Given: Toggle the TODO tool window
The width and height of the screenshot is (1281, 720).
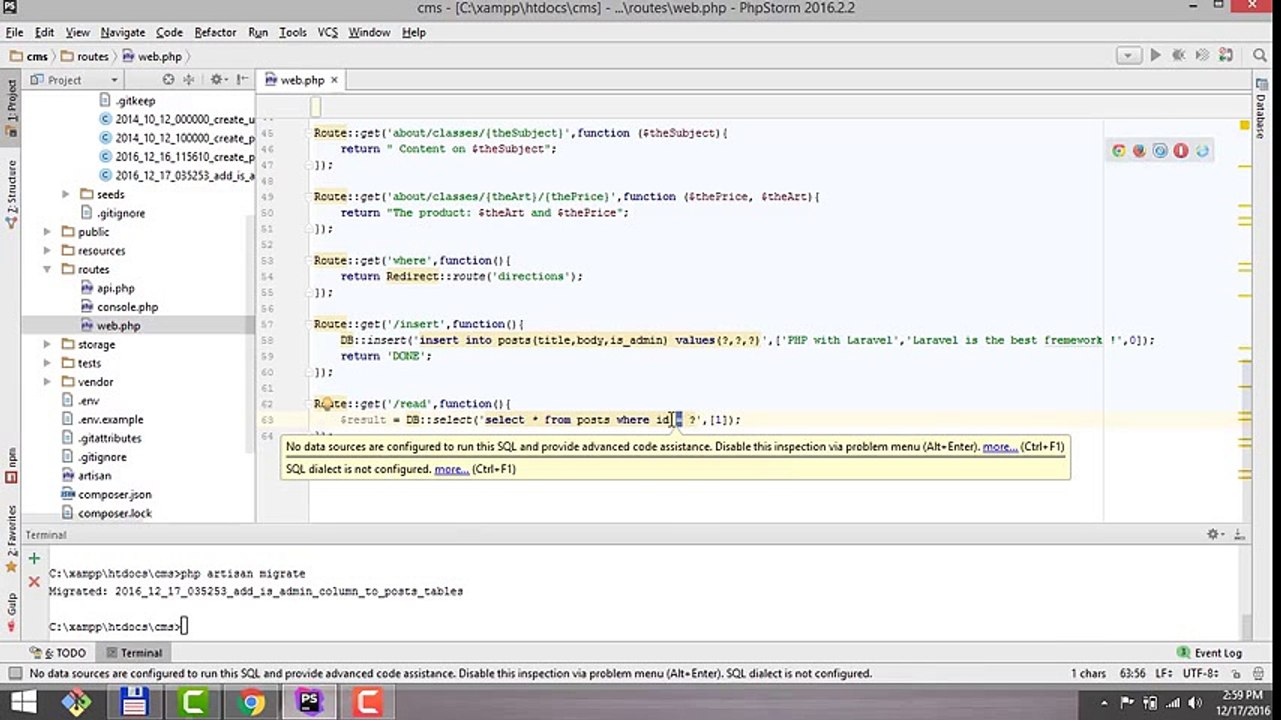Looking at the screenshot, I should (x=58, y=653).
